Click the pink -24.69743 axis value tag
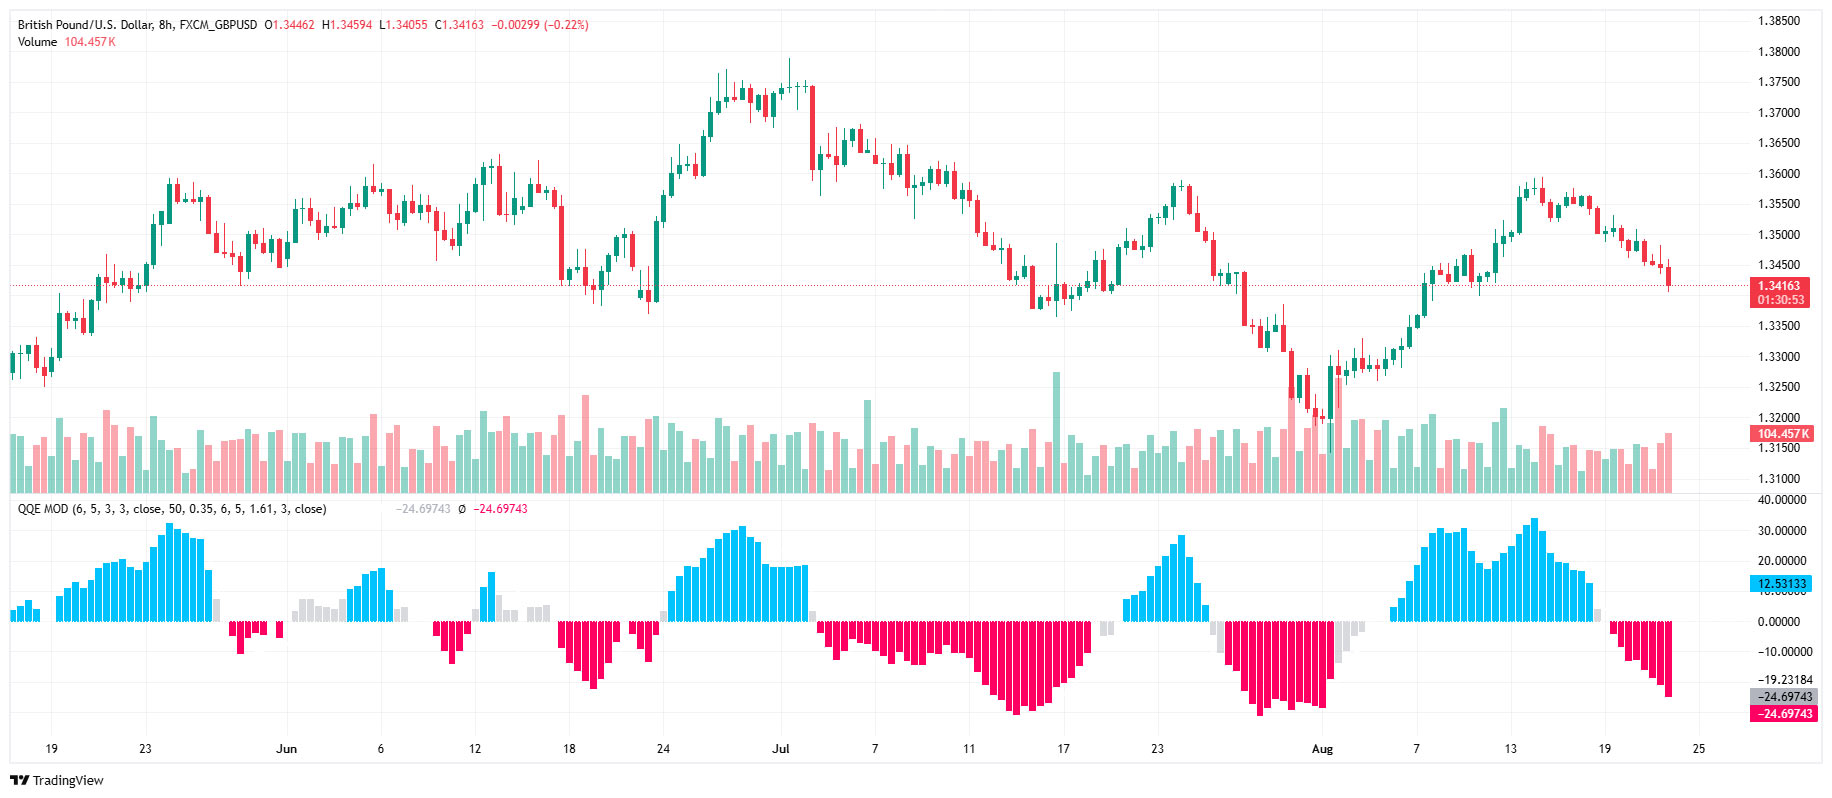The image size is (1832, 798). coord(1784,714)
